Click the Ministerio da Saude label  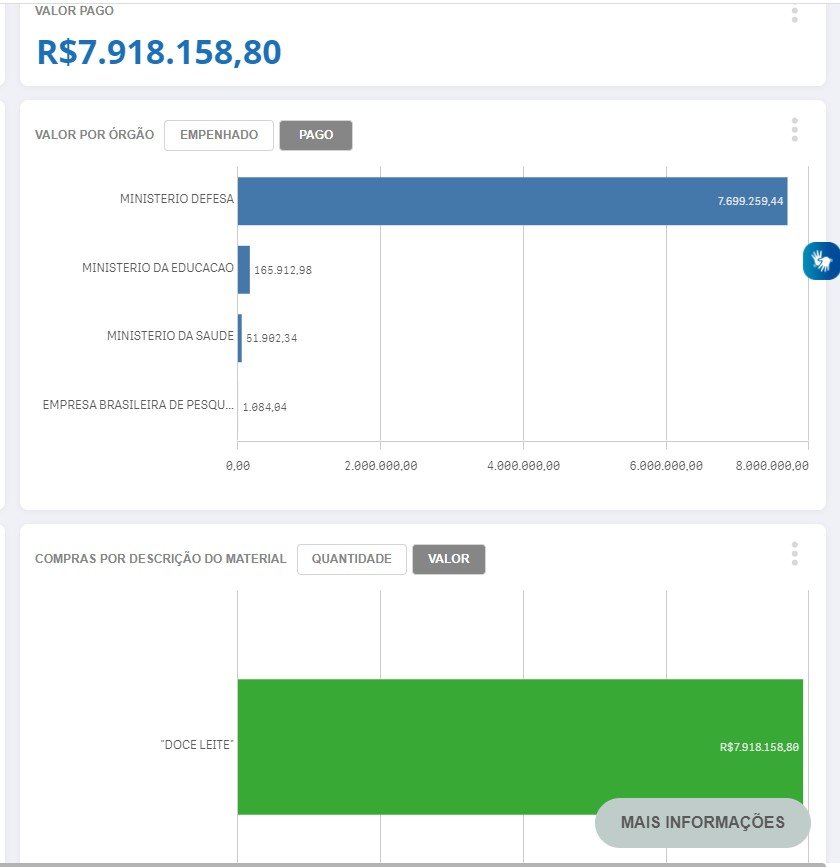pos(170,336)
